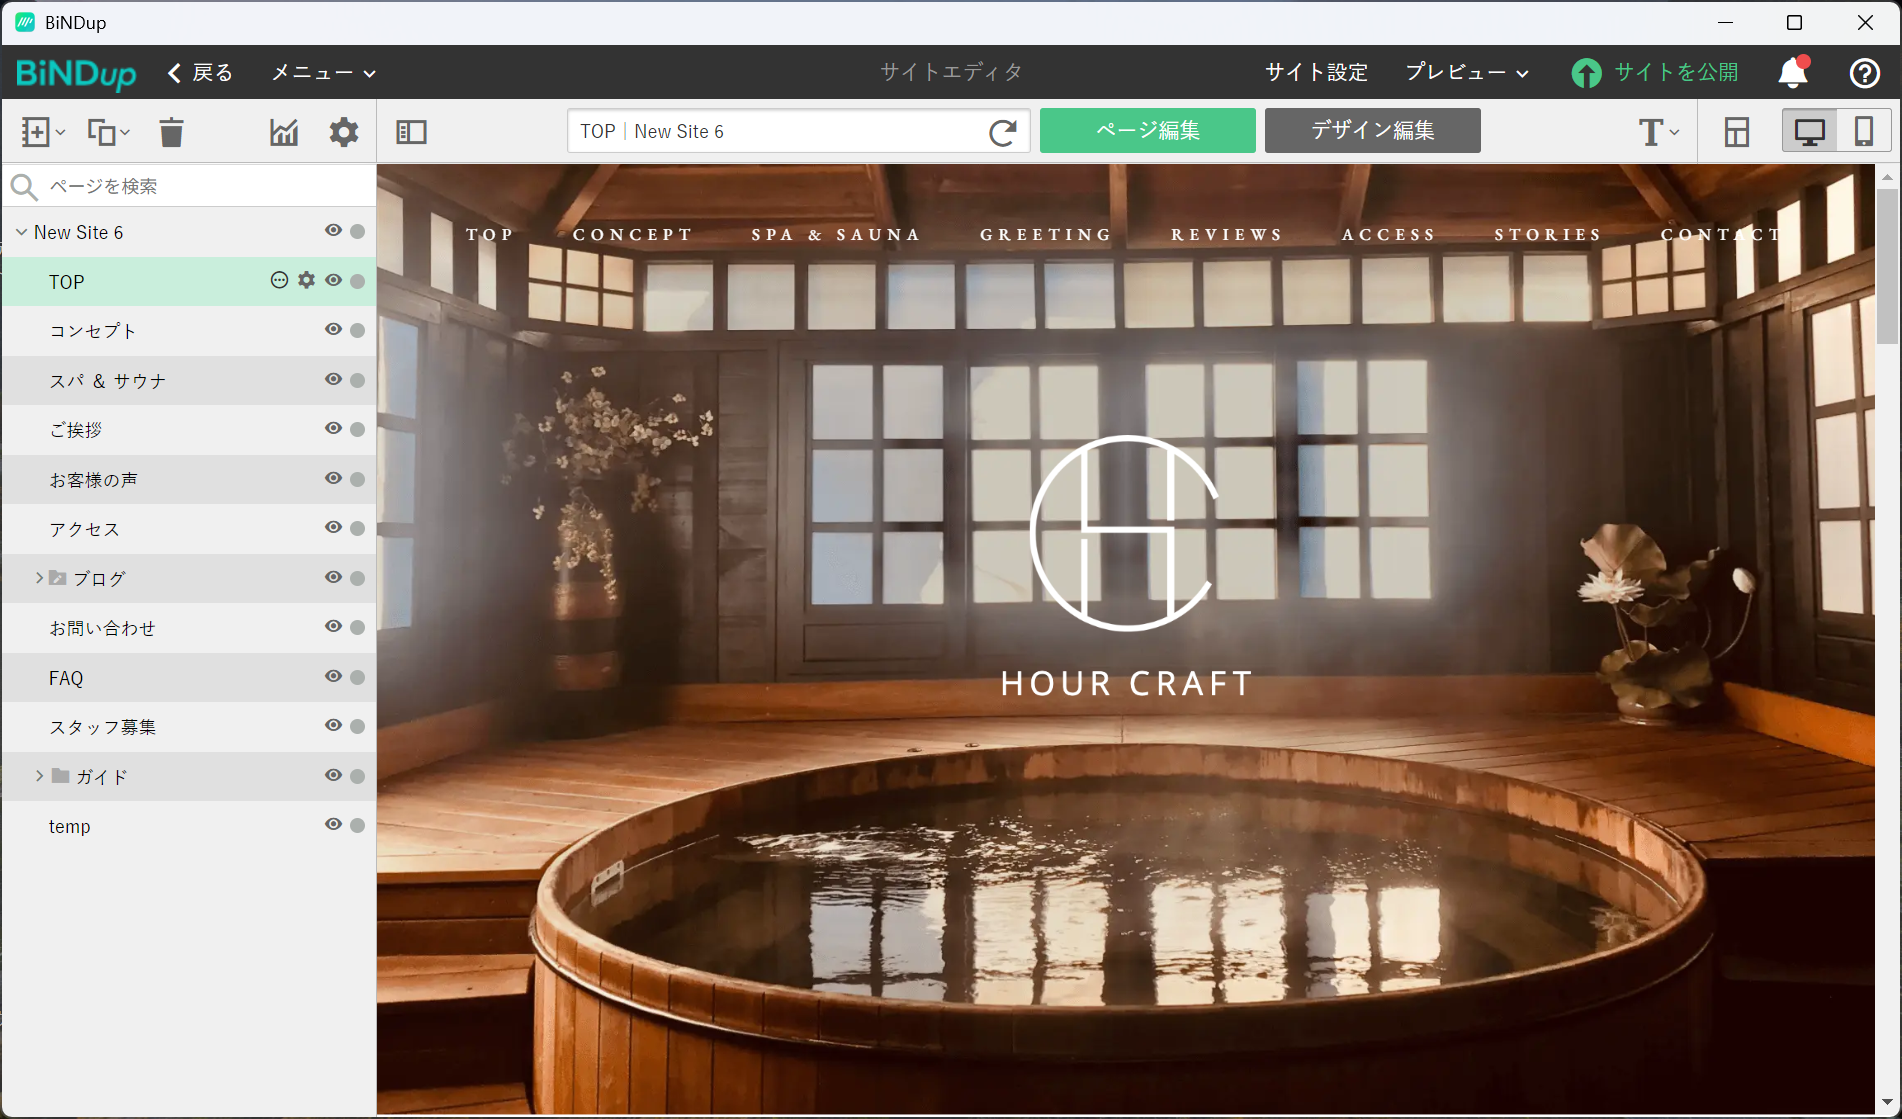The height and width of the screenshot is (1119, 1902).
Task: Open the notifications bell
Action: coord(1793,72)
